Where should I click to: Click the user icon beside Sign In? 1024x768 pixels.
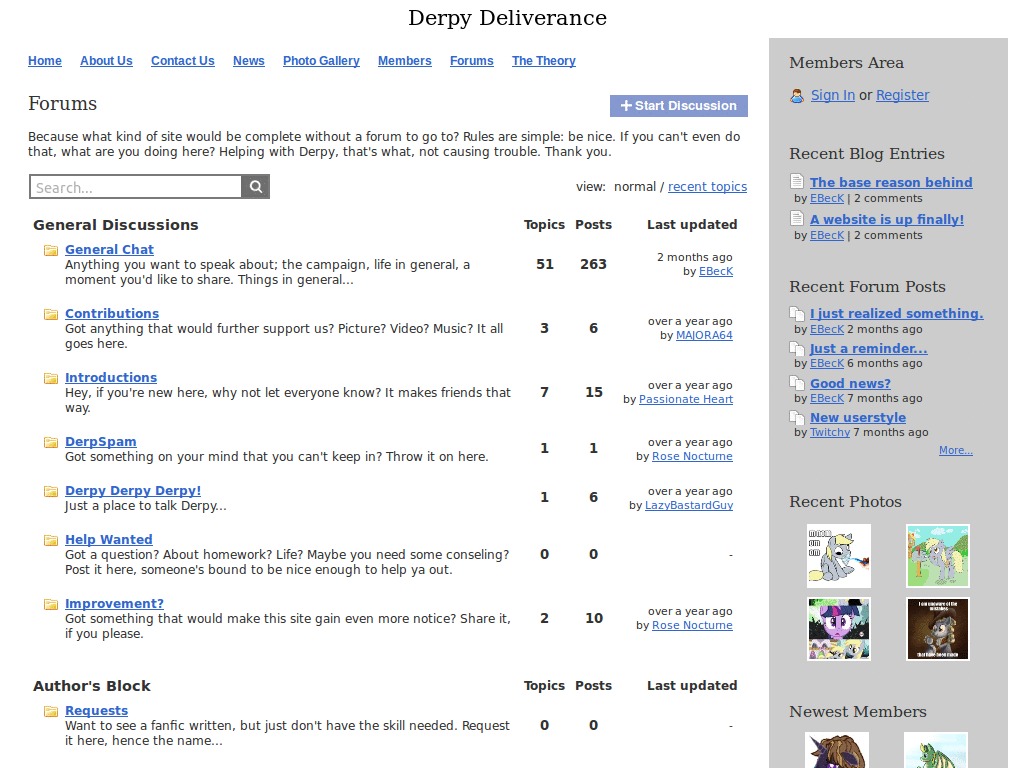[797, 96]
